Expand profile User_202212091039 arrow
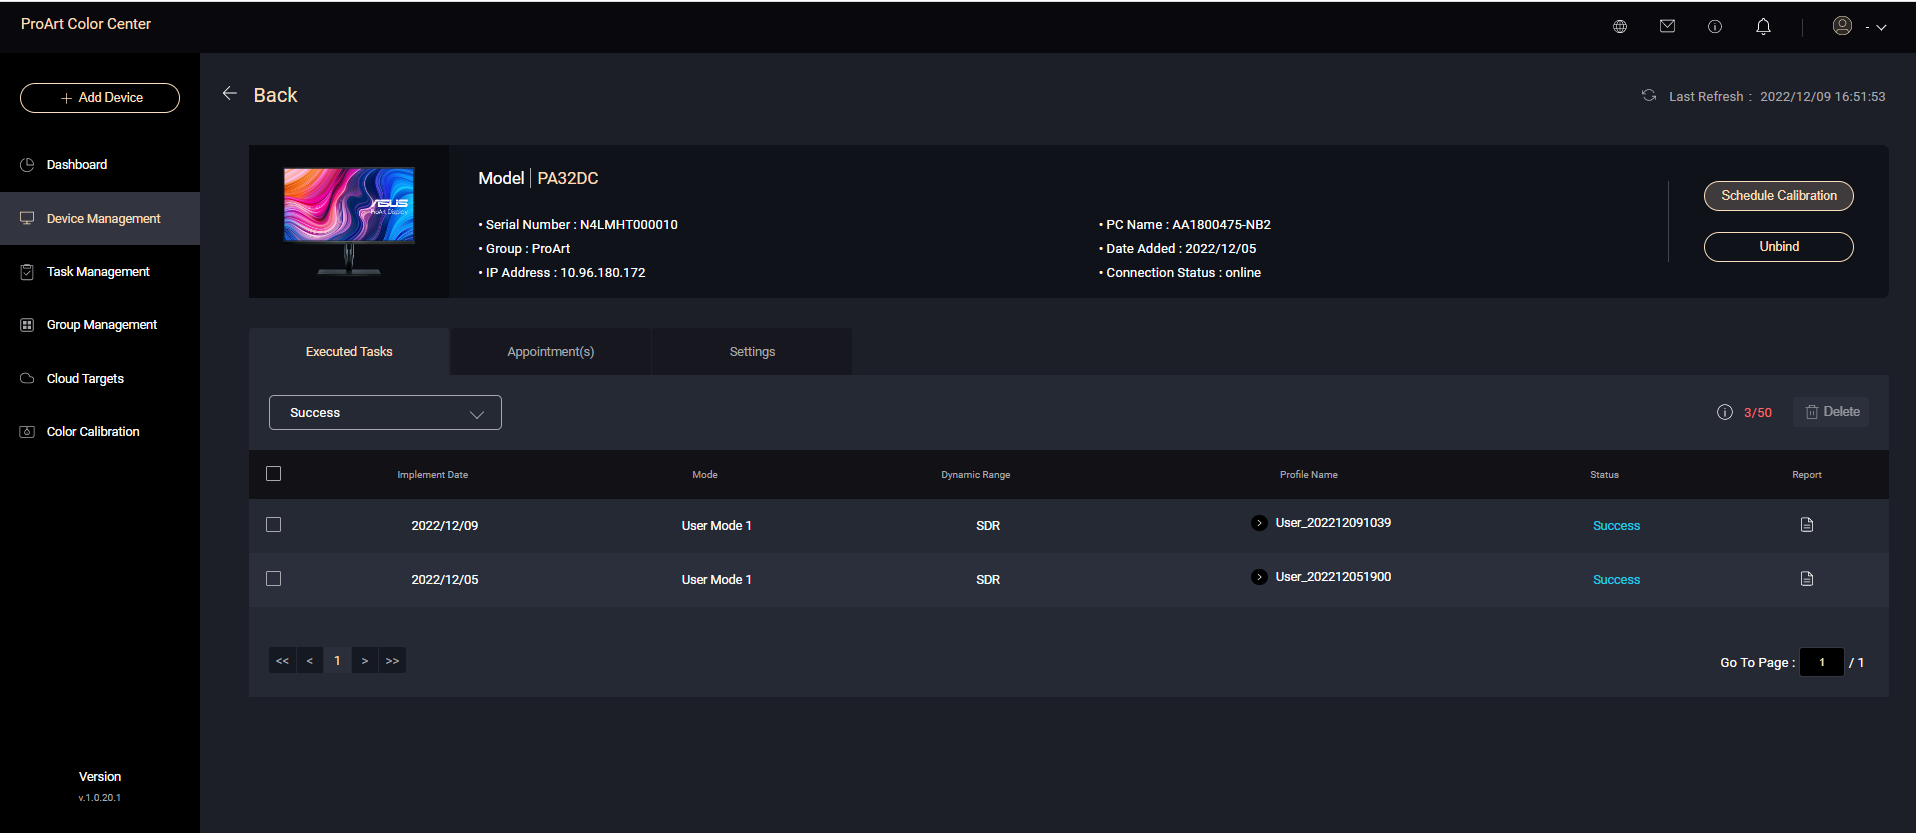Viewport: 1916px width, 833px height. [x=1259, y=523]
